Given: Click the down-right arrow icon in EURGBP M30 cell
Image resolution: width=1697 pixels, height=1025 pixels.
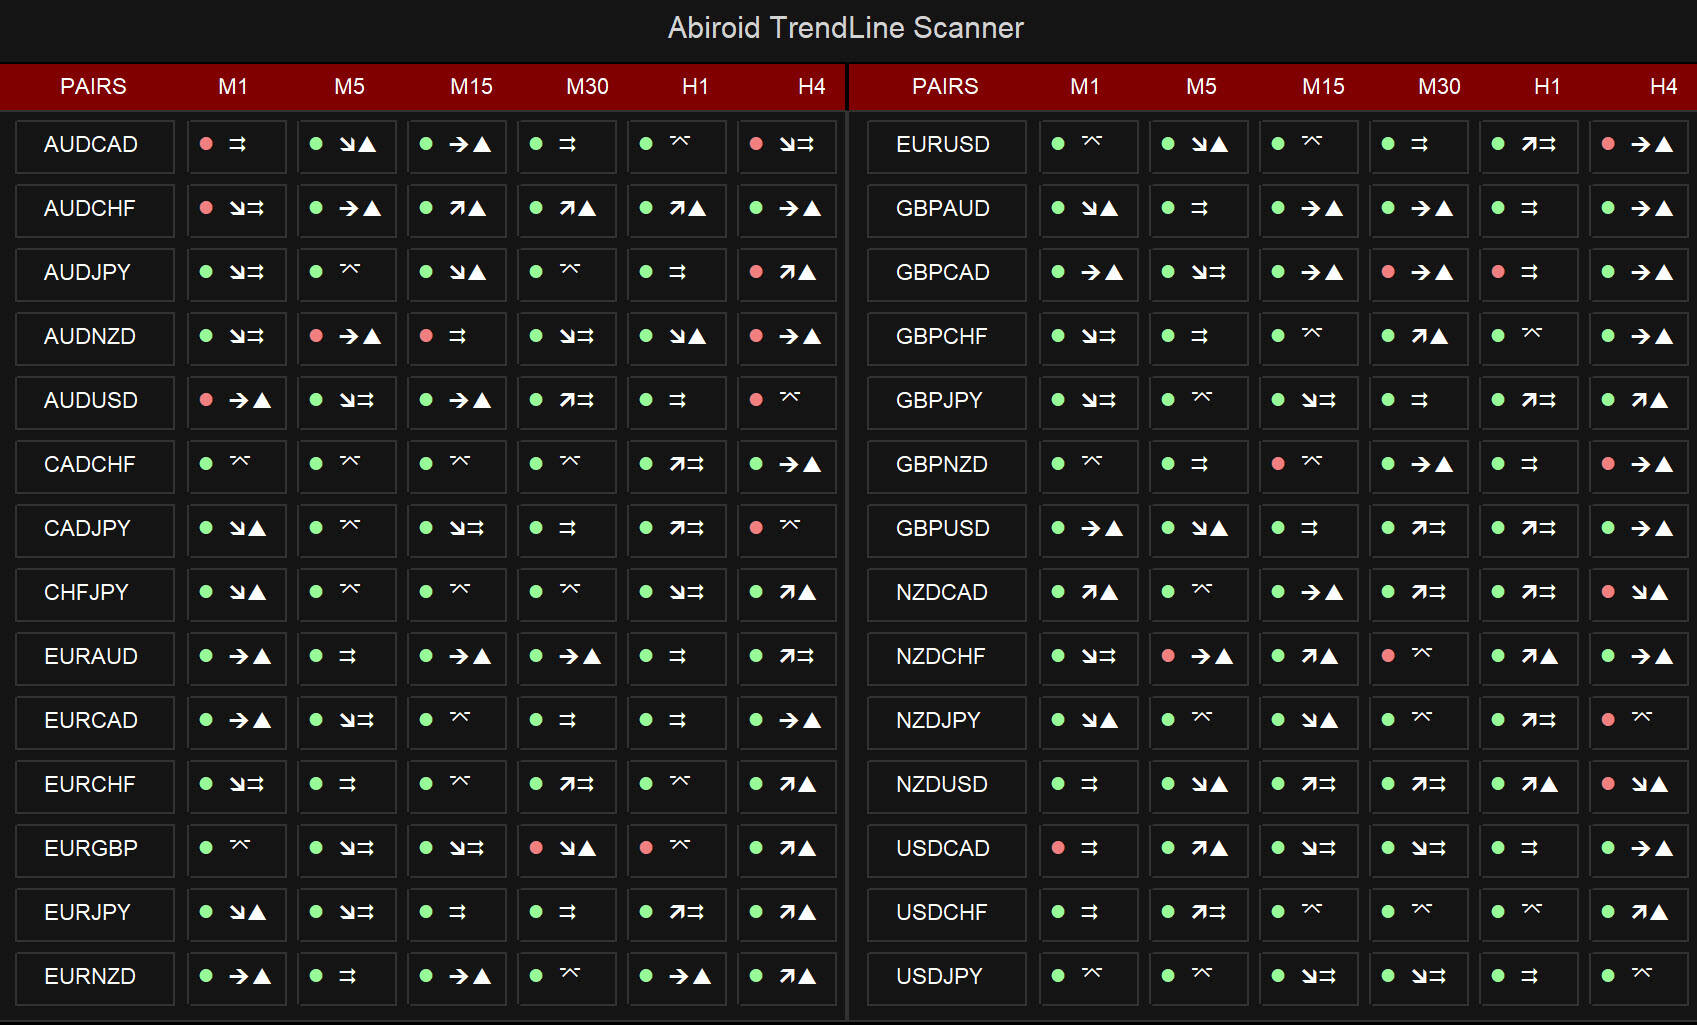Looking at the screenshot, I should pyautogui.click(x=567, y=849).
